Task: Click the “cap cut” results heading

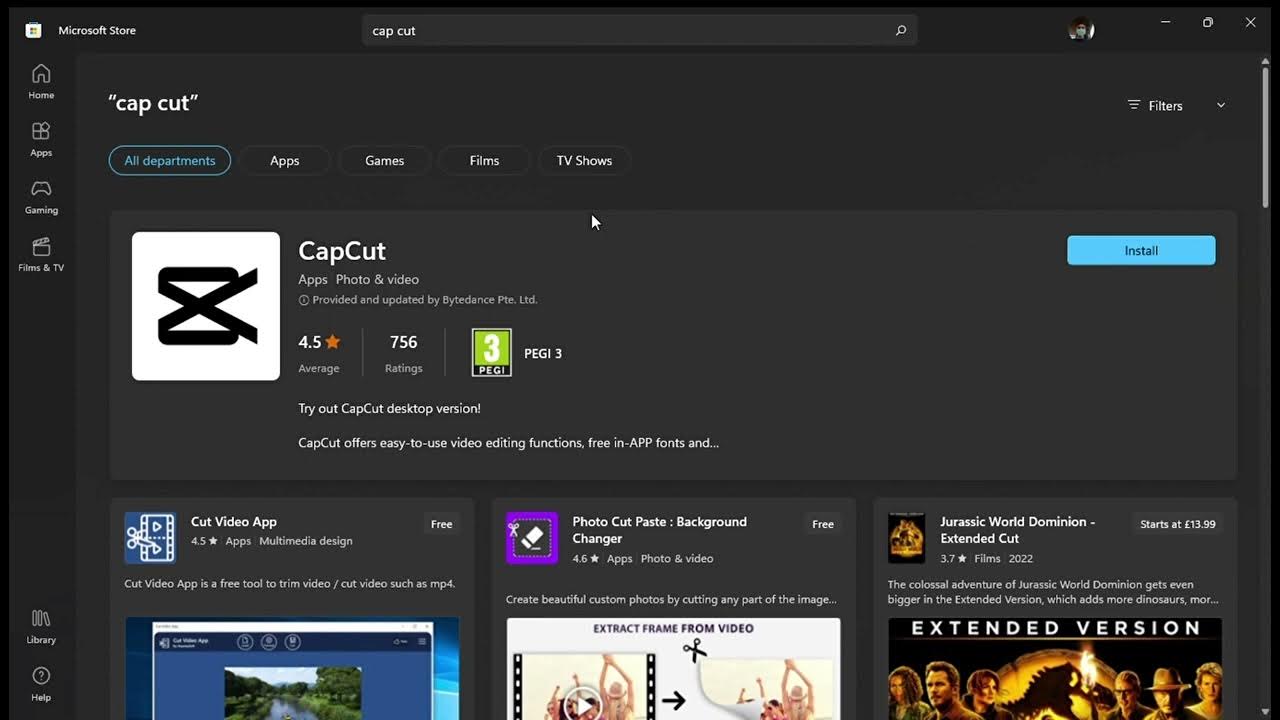Action: click(153, 103)
